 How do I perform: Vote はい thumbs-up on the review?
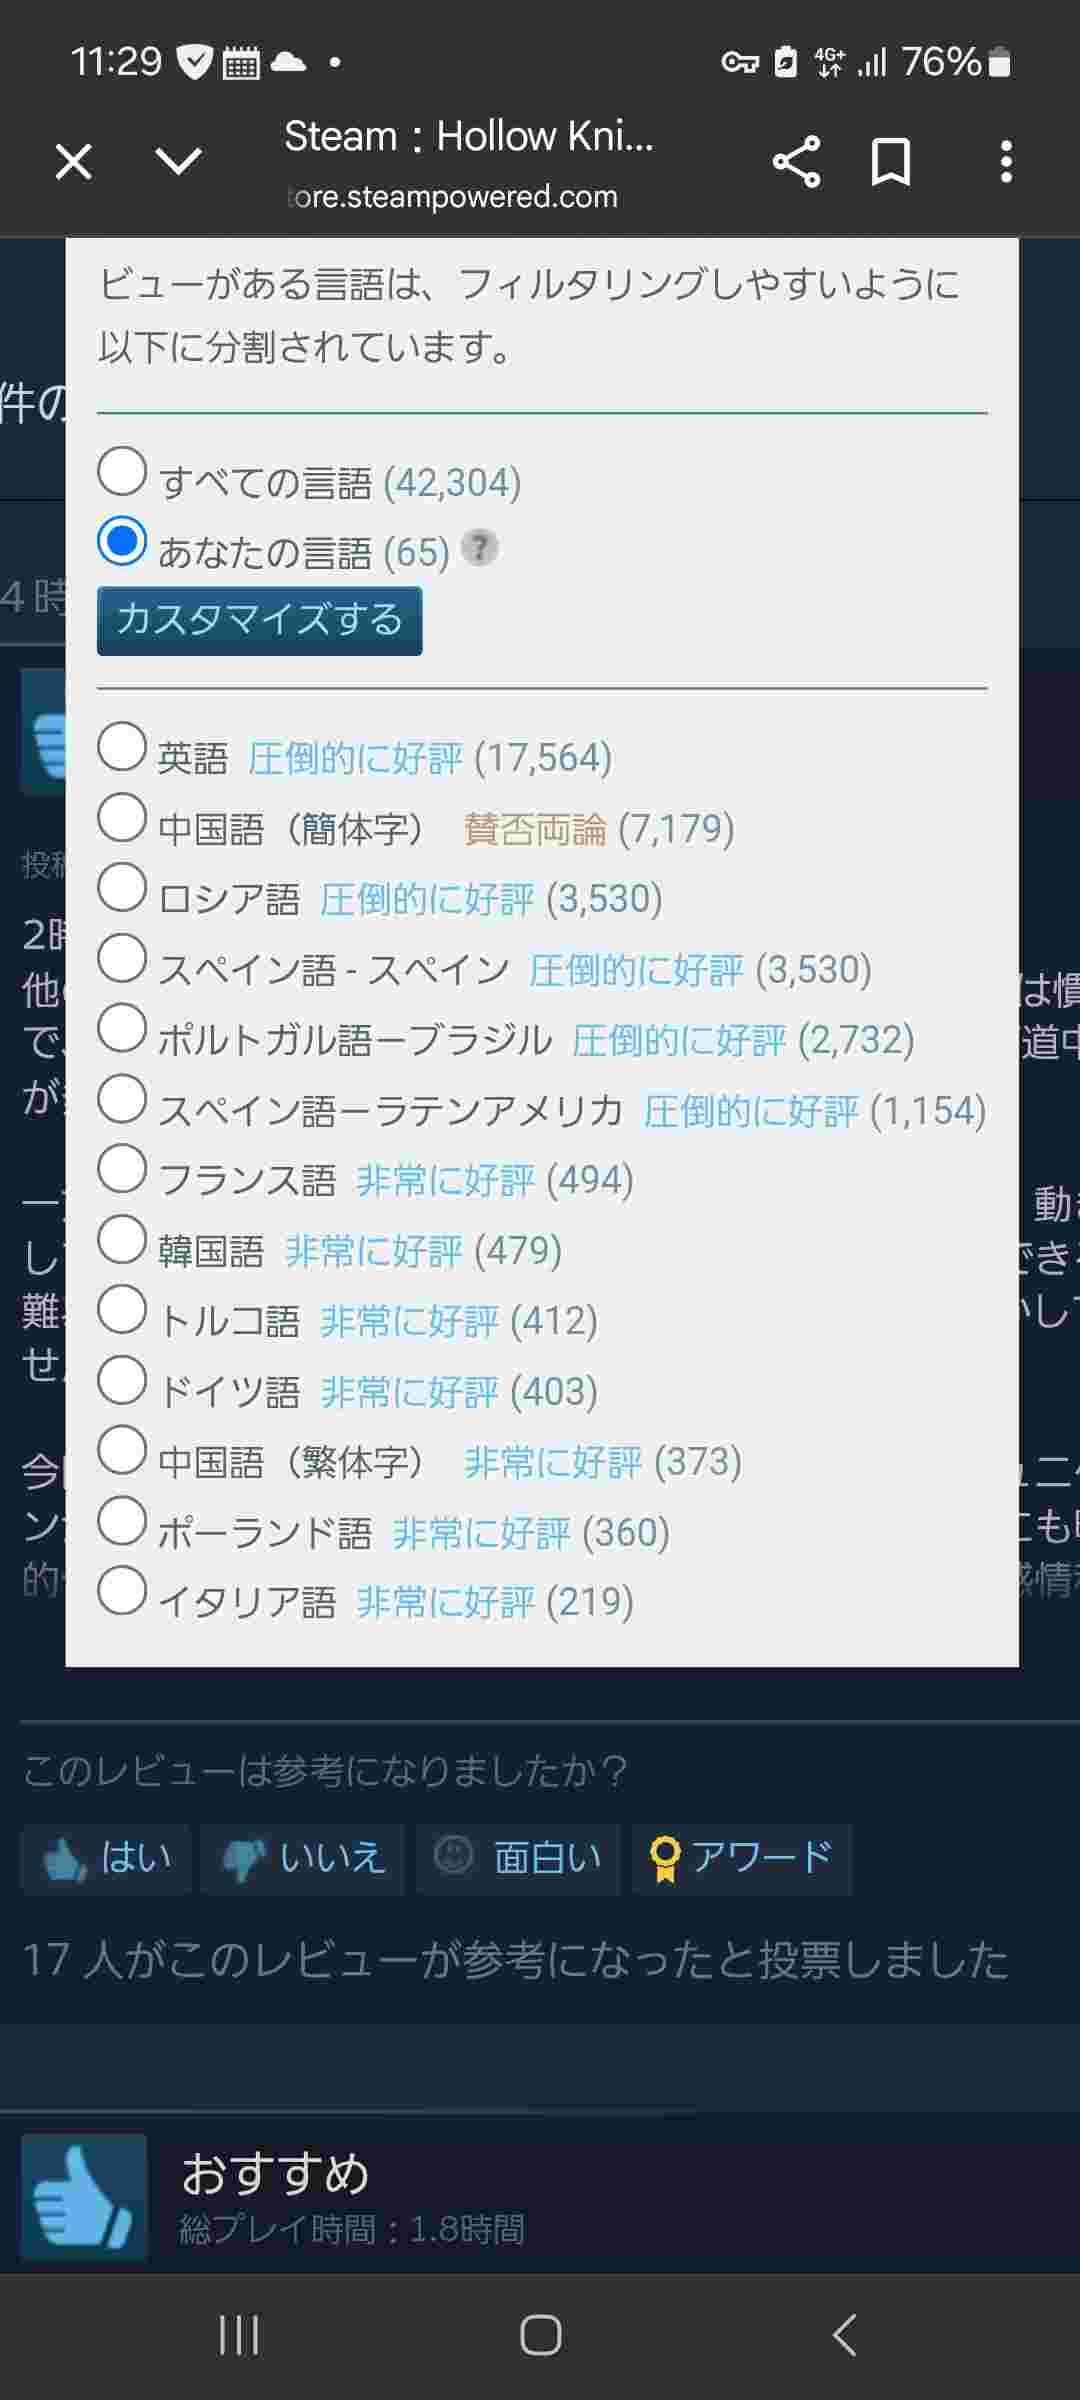click(106, 1858)
